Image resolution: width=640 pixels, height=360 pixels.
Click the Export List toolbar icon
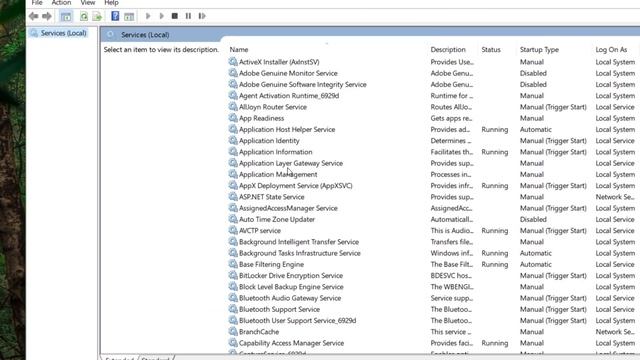[x=97, y=16]
